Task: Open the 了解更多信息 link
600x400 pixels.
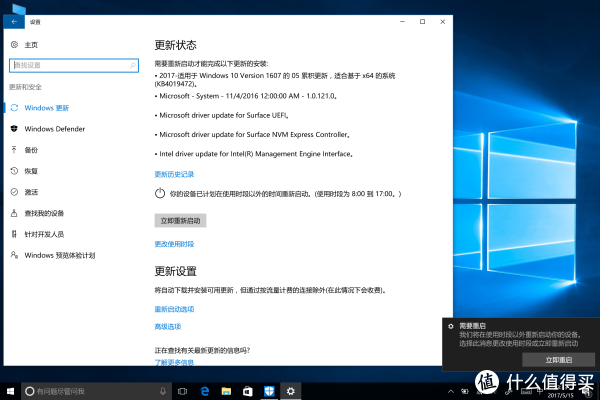Action: coord(174,362)
